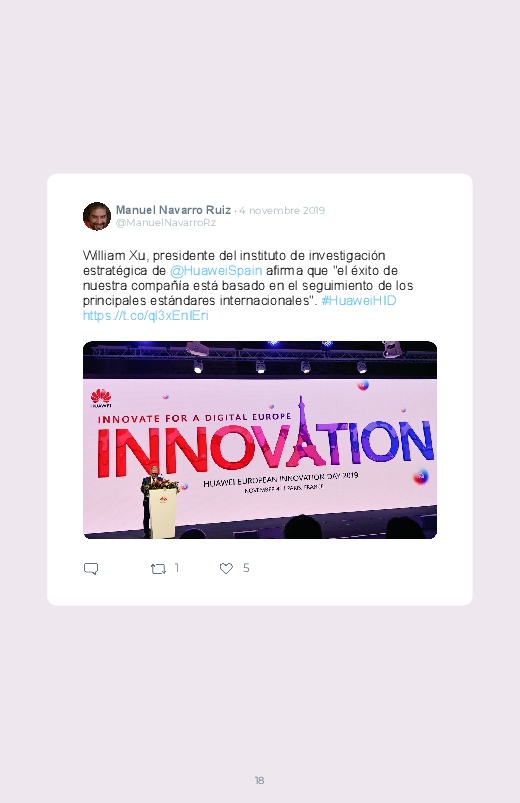The width and height of the screenshot is (520, 803).
Task: Click the Eiffel Tower graphic in INNOVATION
Action: tap(305, 431)
